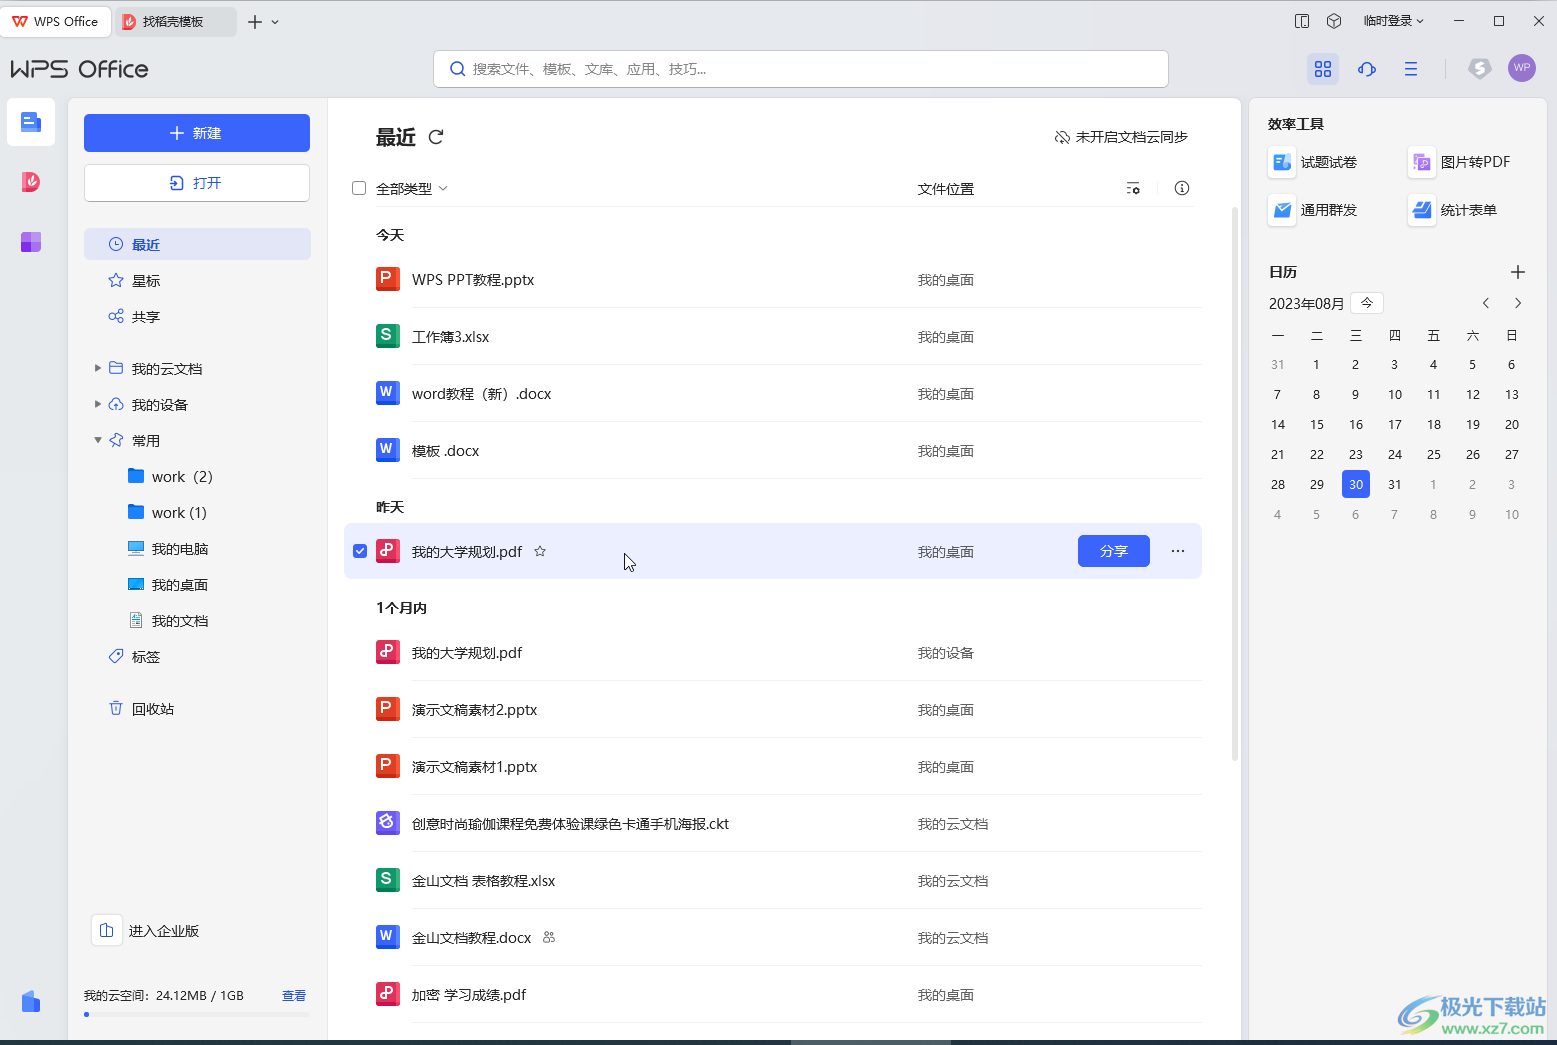Open the three-line menu icon in header
The height and width of the screenshot is (1045, 1557).
pos(1411,69)
